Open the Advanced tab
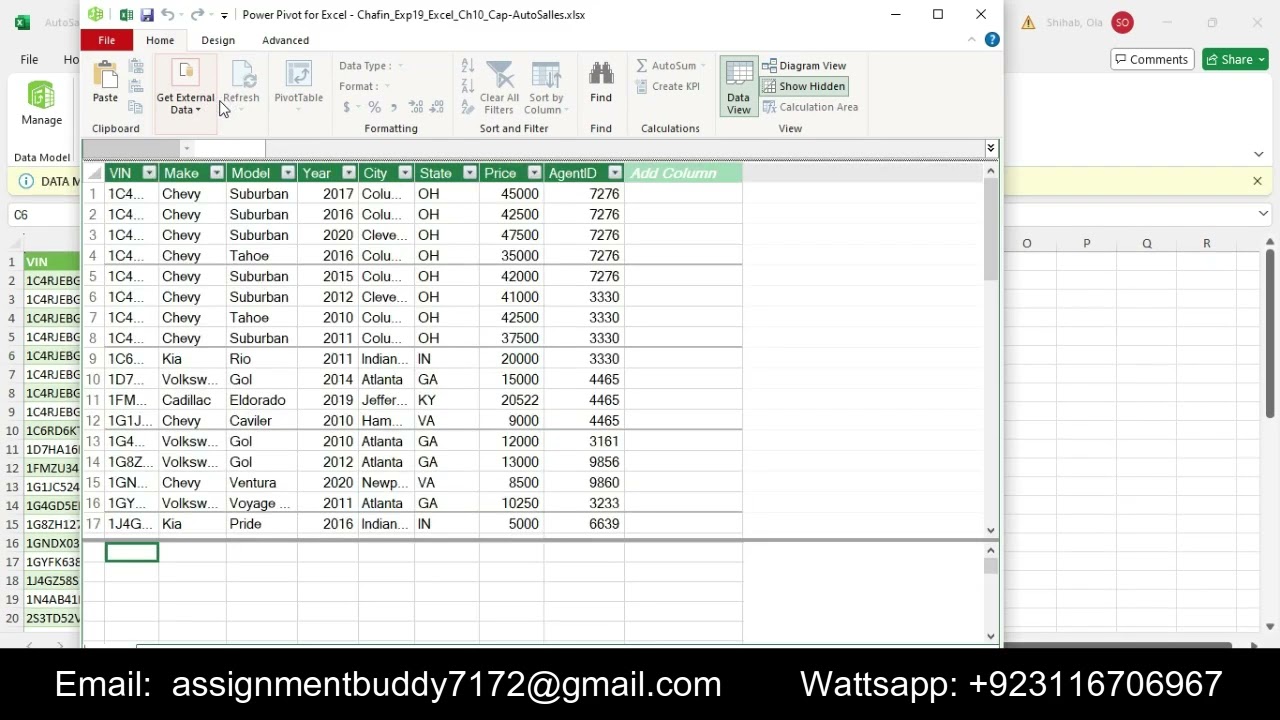 pyautogui.click(x=285, y=40)
